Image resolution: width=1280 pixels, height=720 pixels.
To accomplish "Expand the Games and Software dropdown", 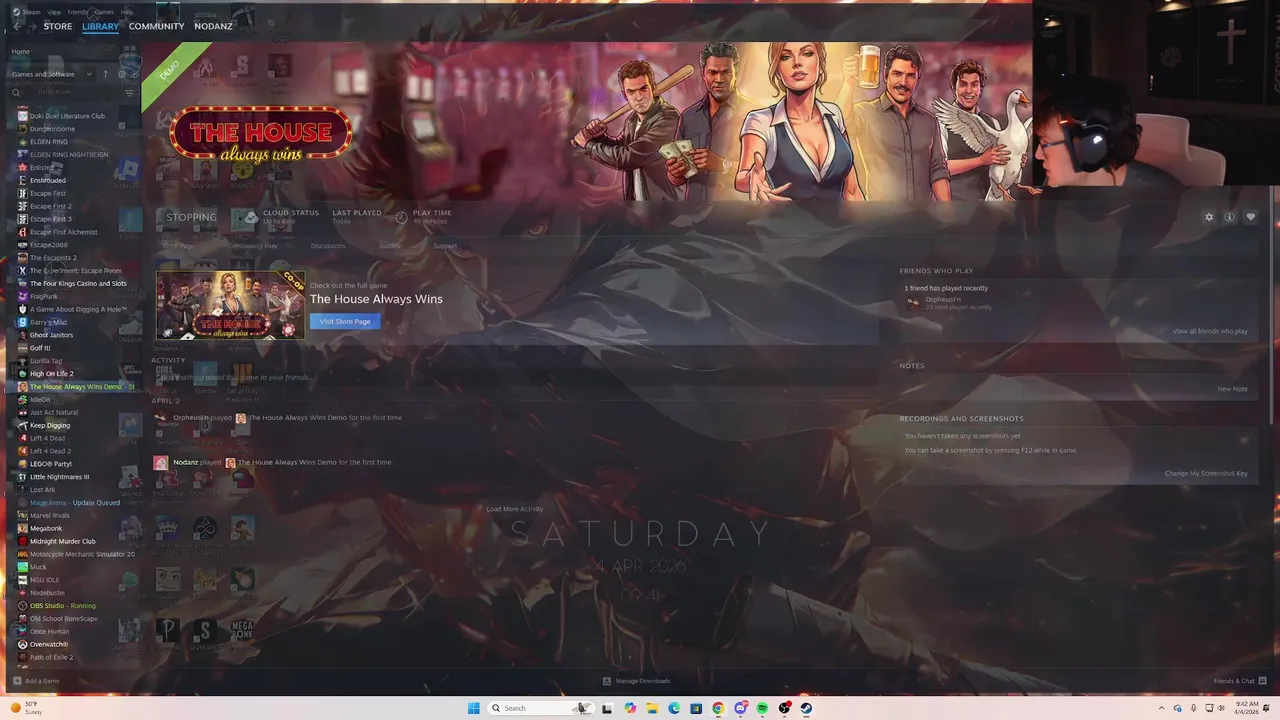I will pos(51,74).
